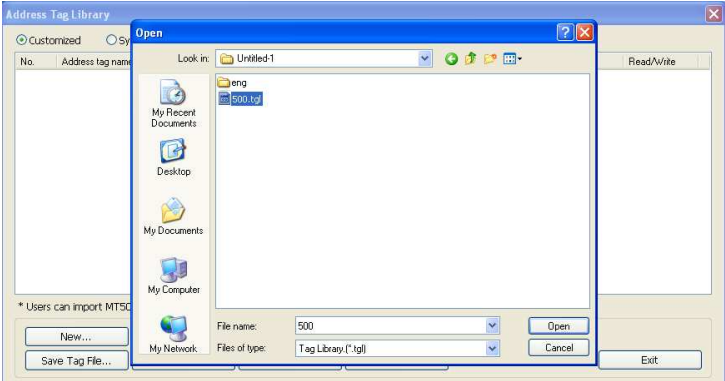The width and height of the screenshot is (725, 381).
Task: Close the Address Tag Library window
Action: pyautogui.click(x=713, y=14)
